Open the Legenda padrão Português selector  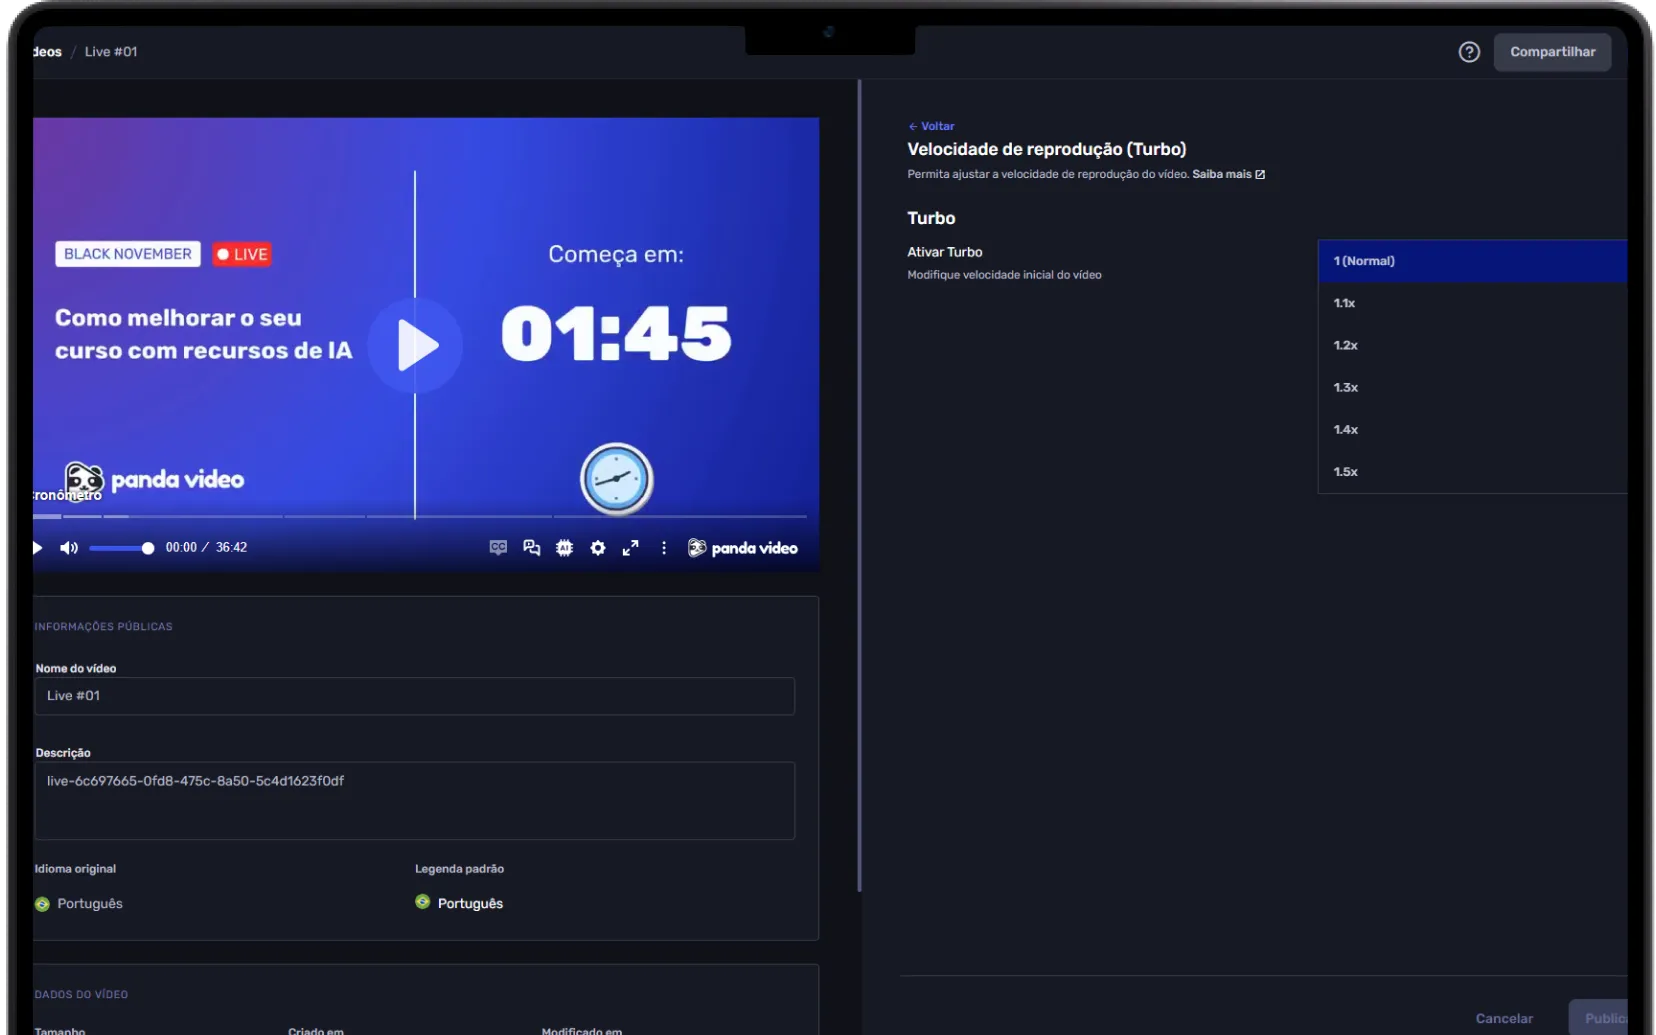(459, 903)
